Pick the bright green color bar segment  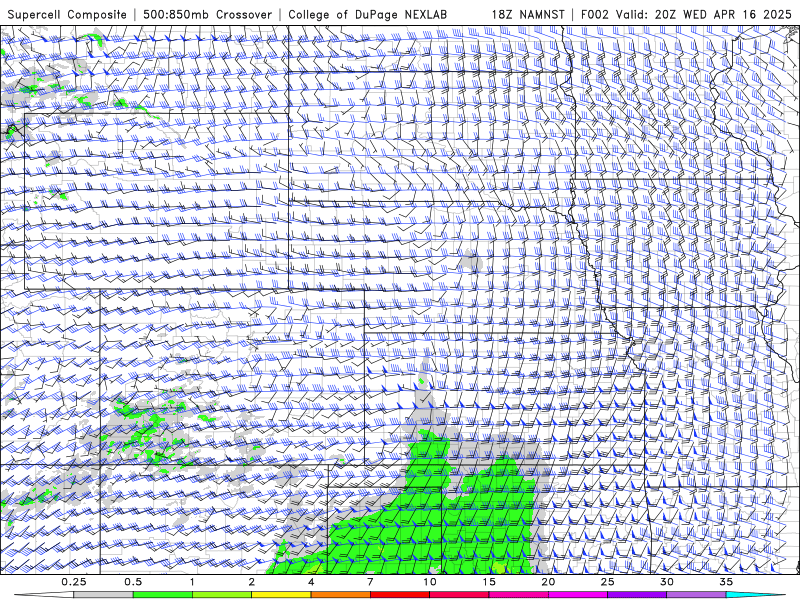point(163,595)
